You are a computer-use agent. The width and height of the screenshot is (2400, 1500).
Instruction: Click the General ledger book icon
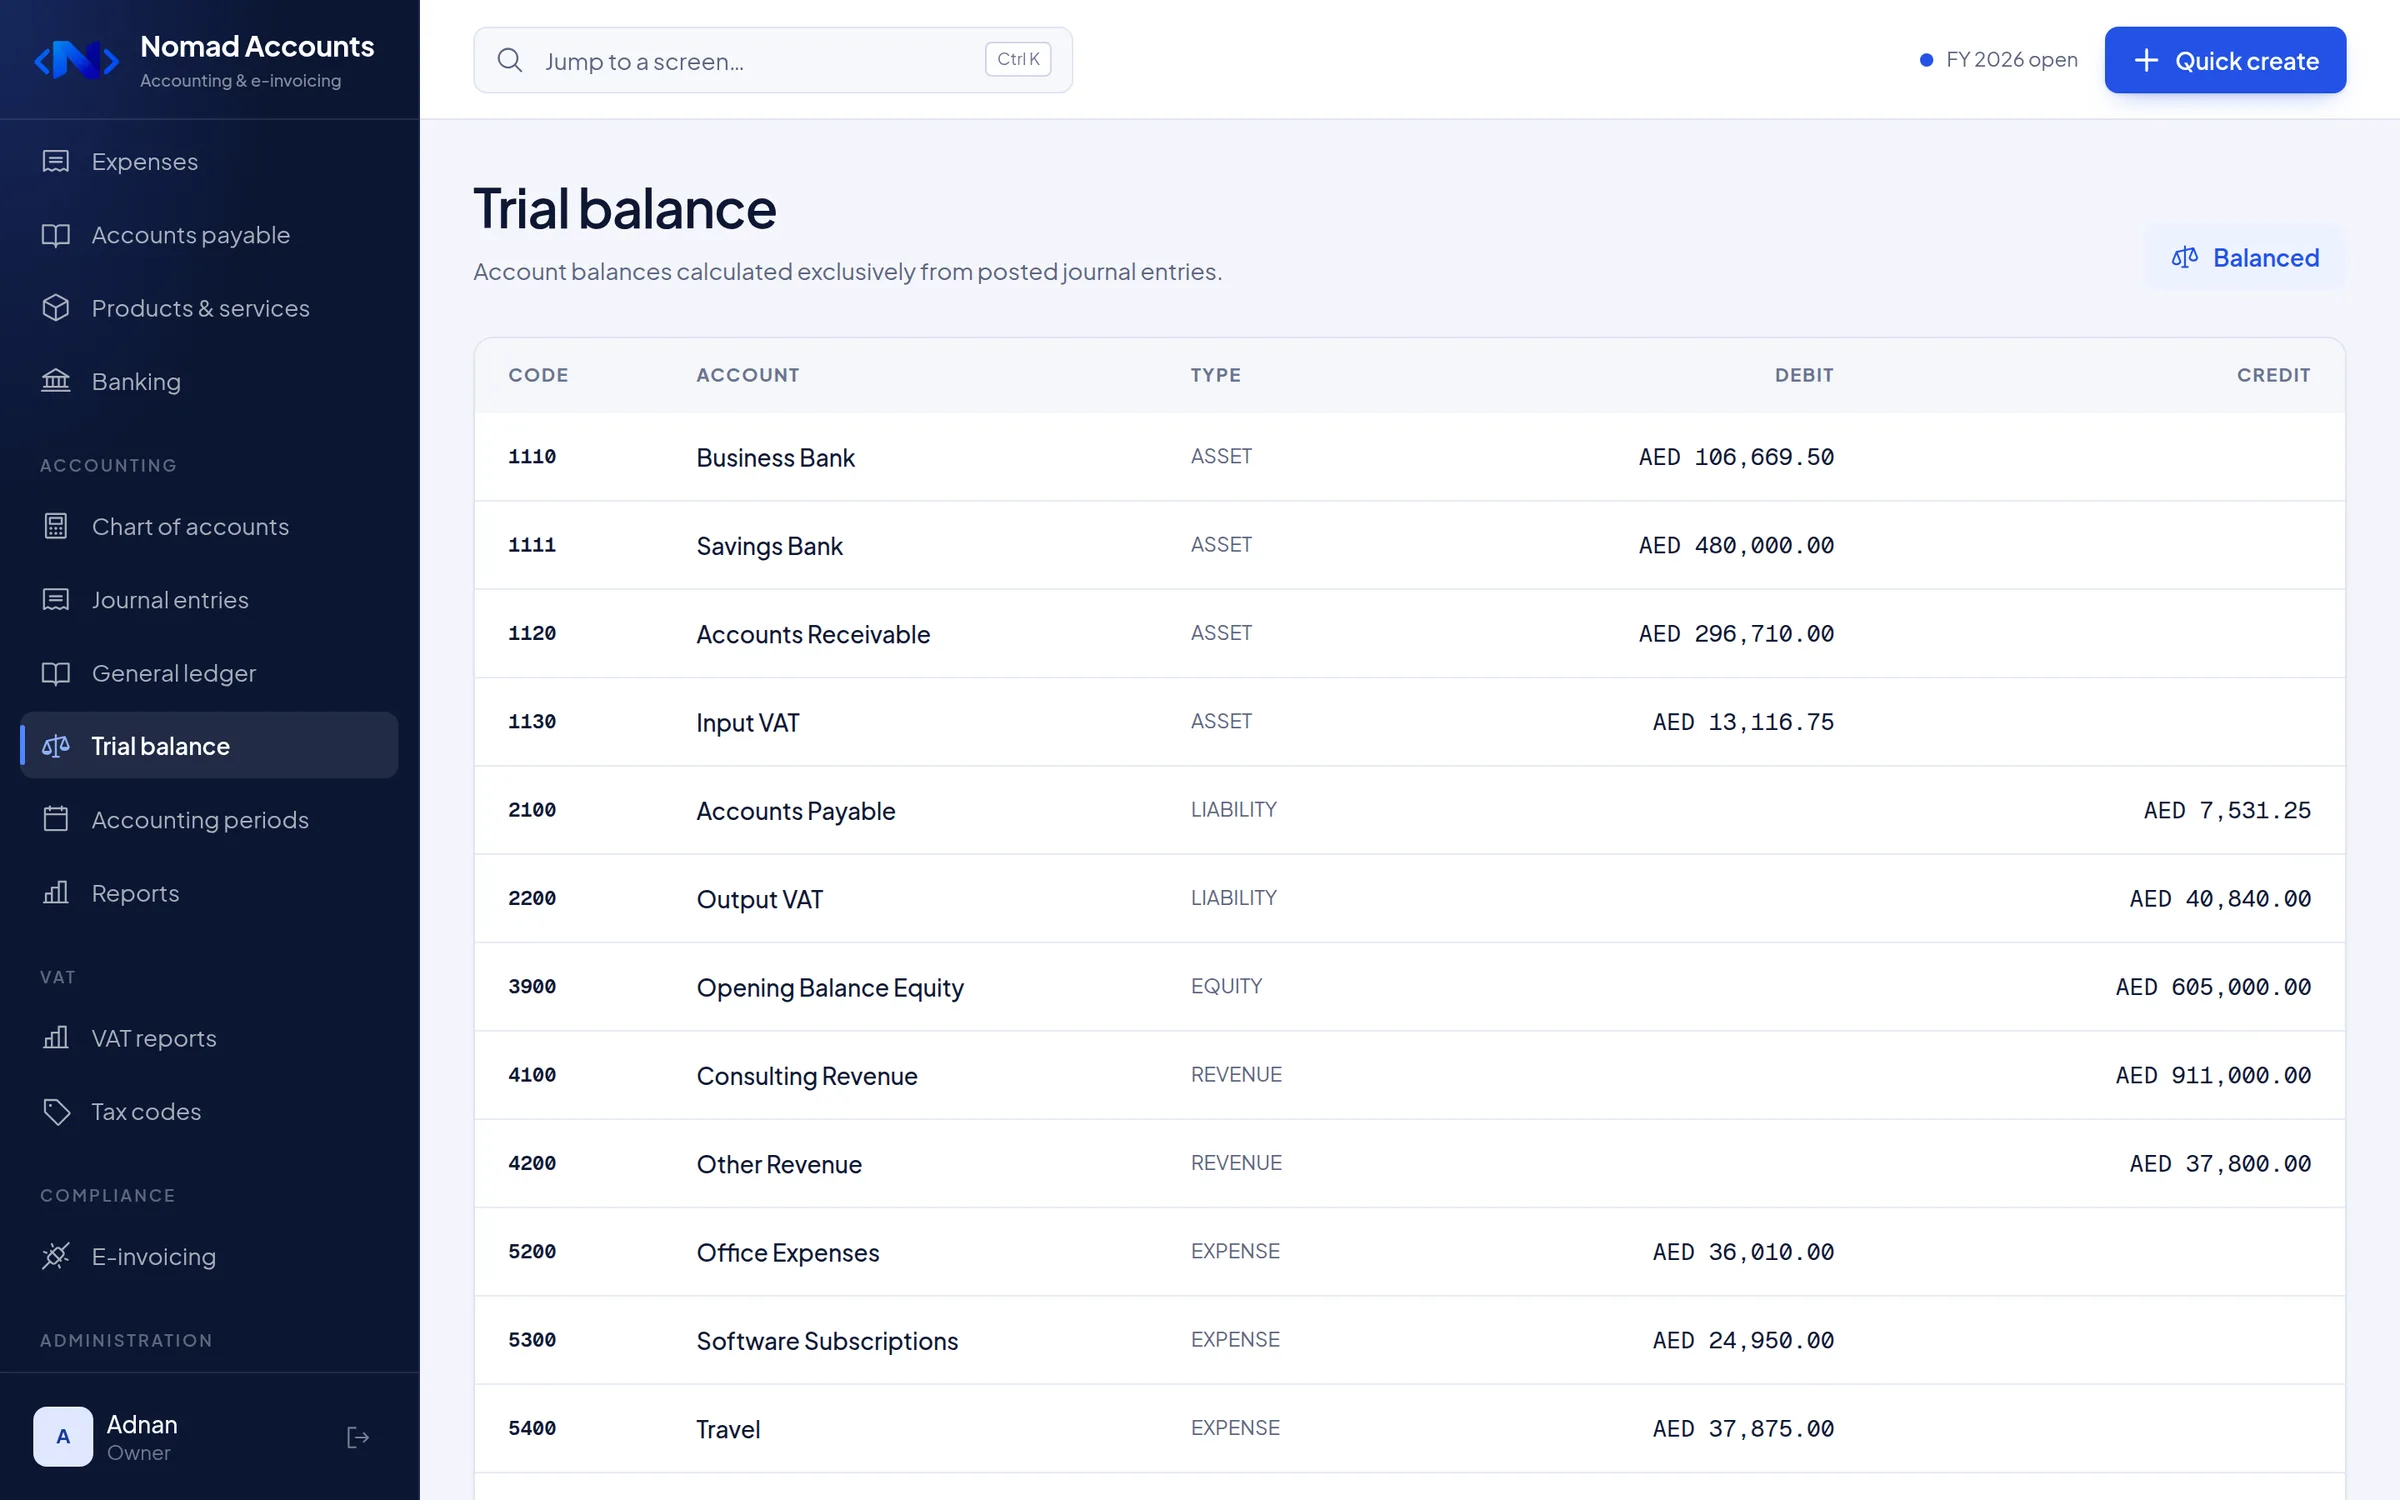click(x=56, y=673)
